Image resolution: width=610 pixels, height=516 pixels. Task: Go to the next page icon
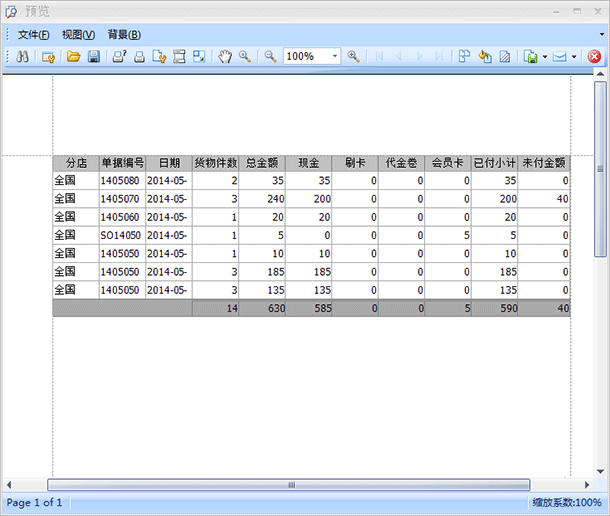click(419, 57)
